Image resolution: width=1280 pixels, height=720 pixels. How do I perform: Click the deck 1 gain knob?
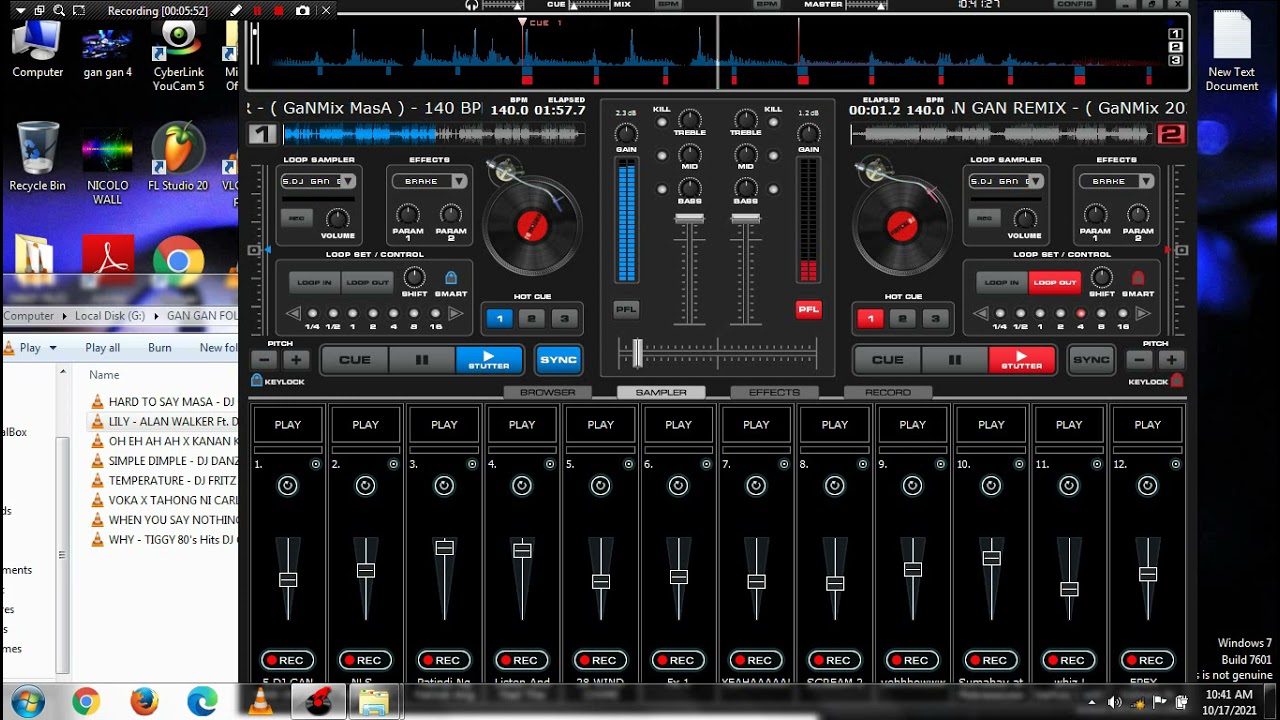click(x=626, y=133)
